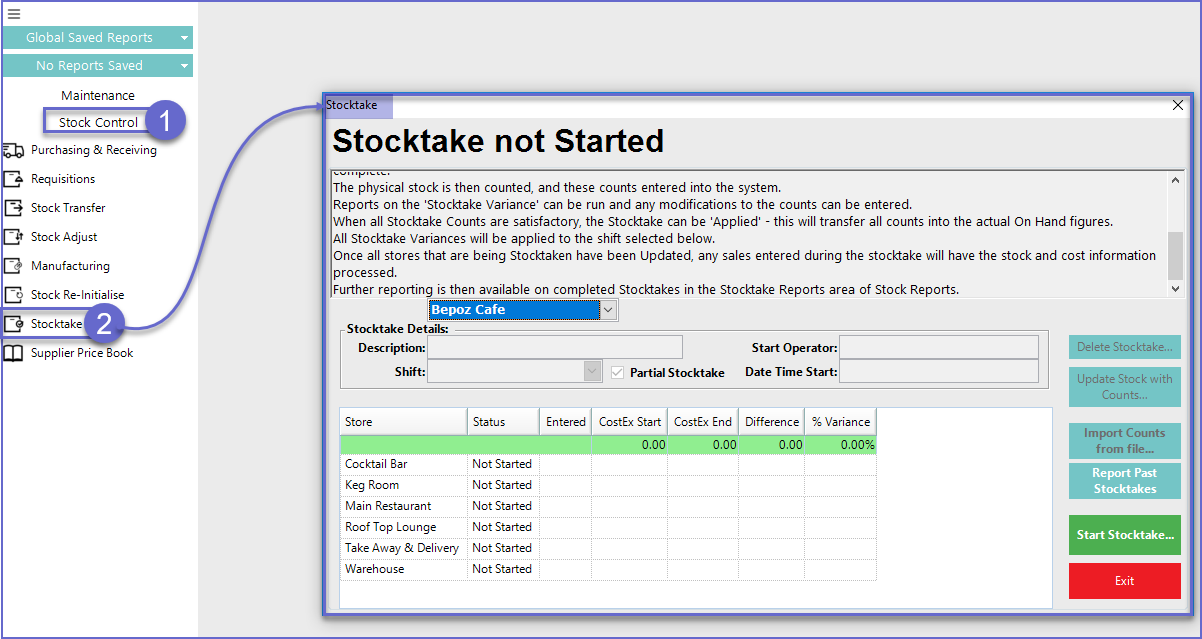Click the Report Past Stocktakes button
The image size is (1202, 639).
[x=1124, y=481]
